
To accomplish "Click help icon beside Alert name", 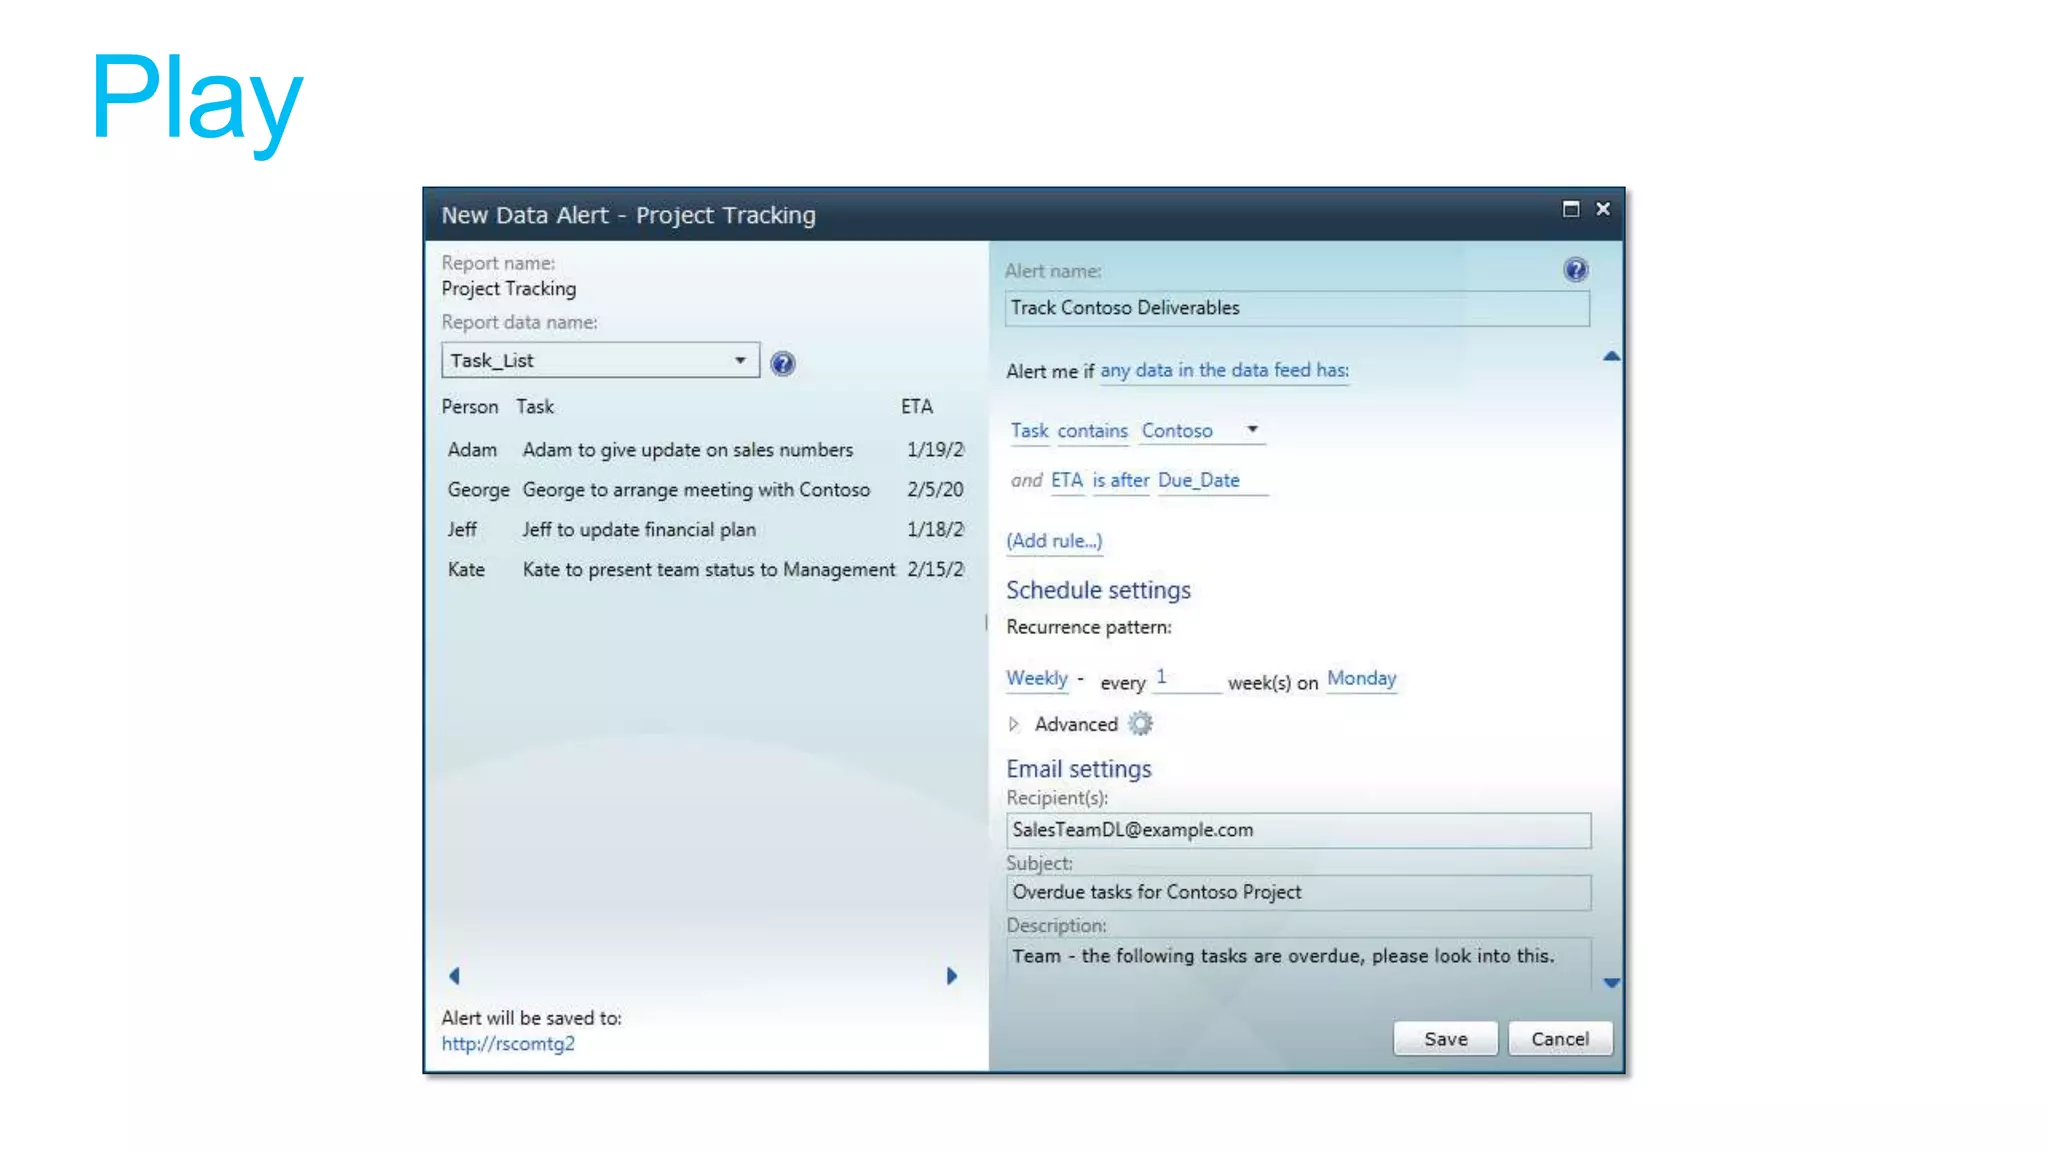I will (x=1575, y=270).
